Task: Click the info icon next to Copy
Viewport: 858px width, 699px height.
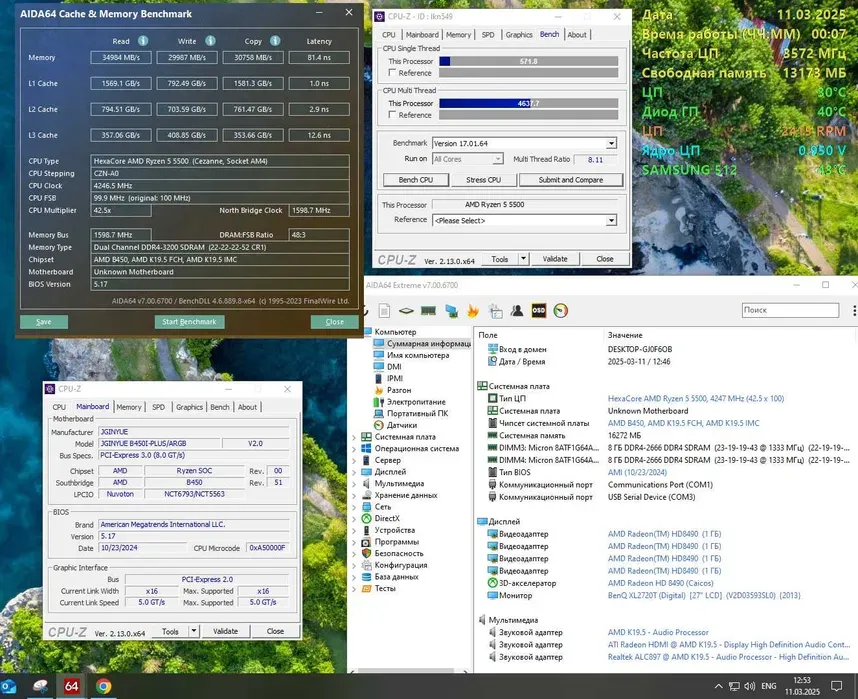Action: (x=275, y=41)
